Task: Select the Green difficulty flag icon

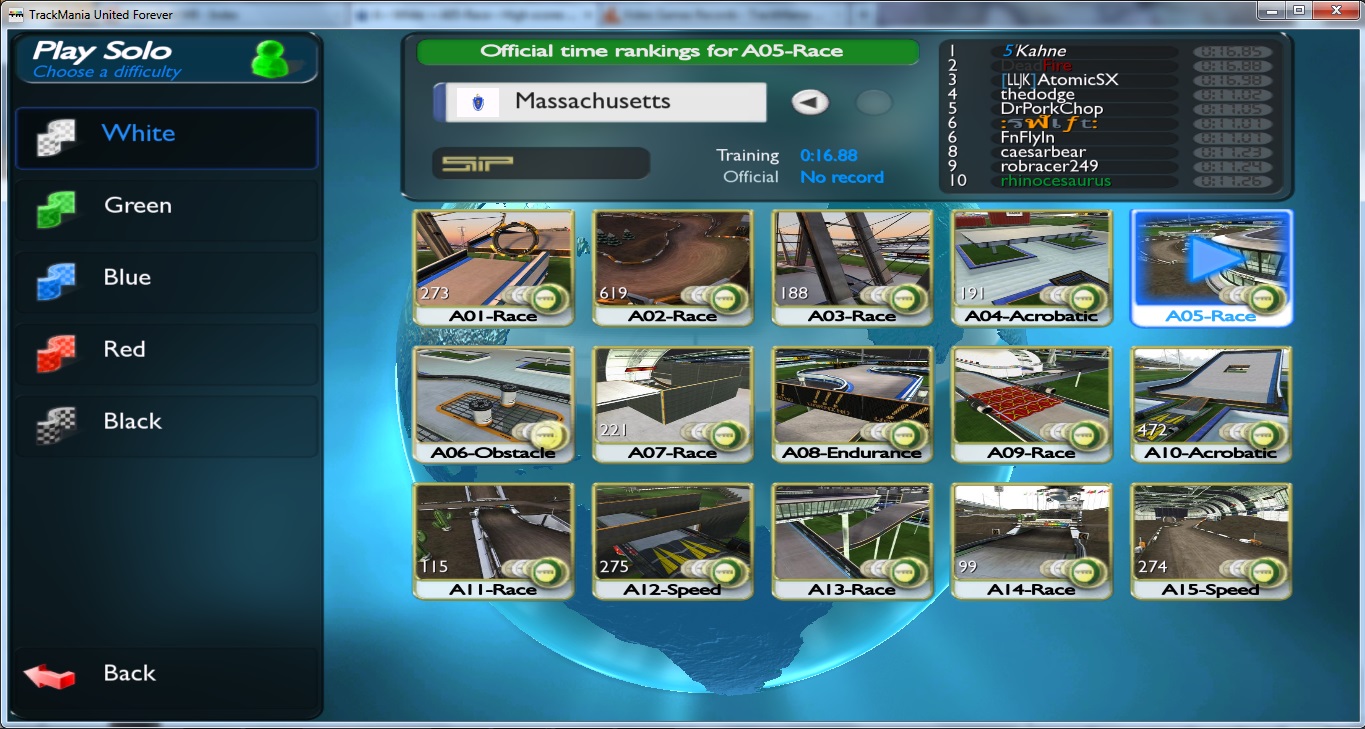Action: (56, 210)
